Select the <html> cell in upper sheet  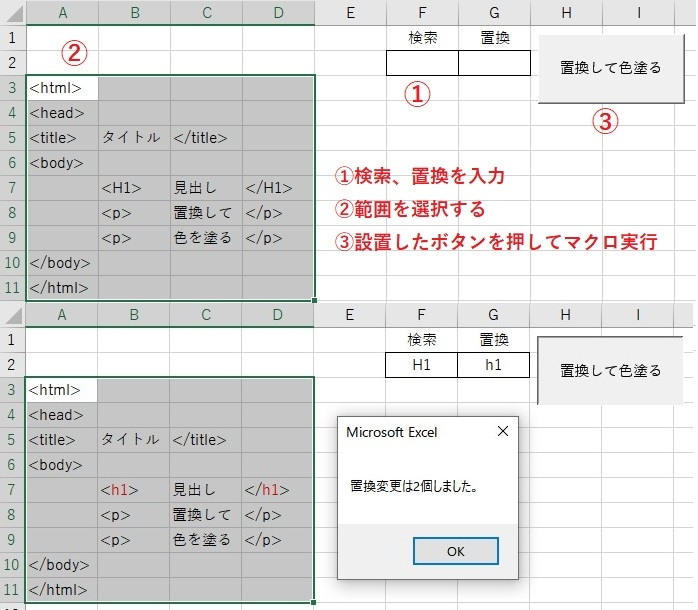tap(63, 88)
